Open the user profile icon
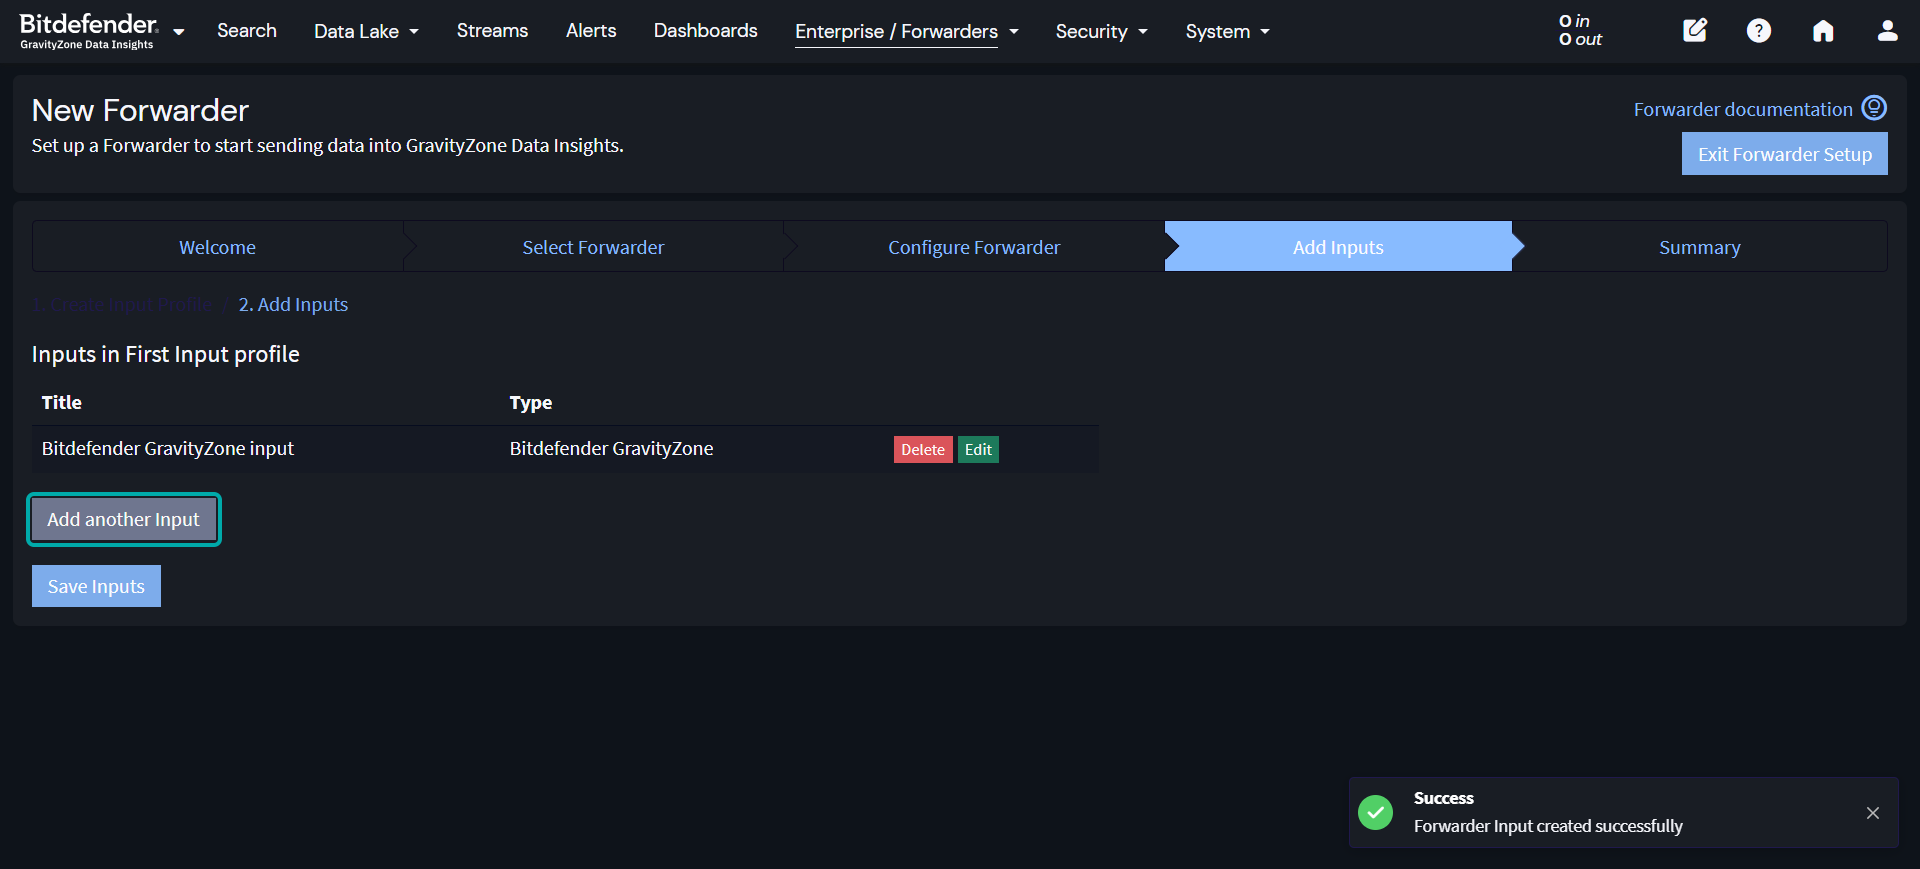Viewport: 1920px width, 869px height. pyautogui.click(x=1887, y=31)
